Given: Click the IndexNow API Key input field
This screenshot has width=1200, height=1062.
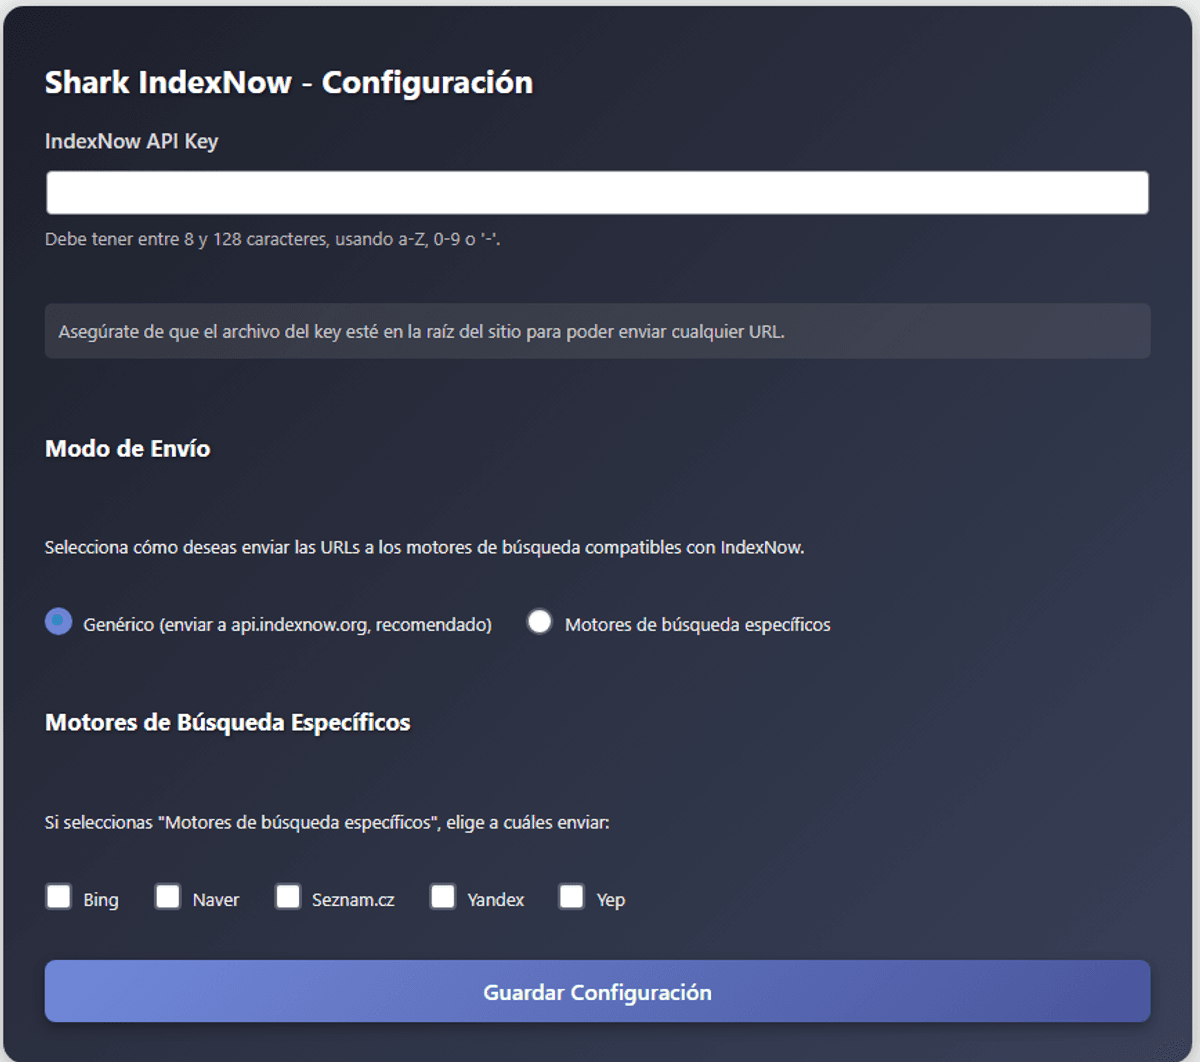Looking at the screenshot, I should coord(597,193).
